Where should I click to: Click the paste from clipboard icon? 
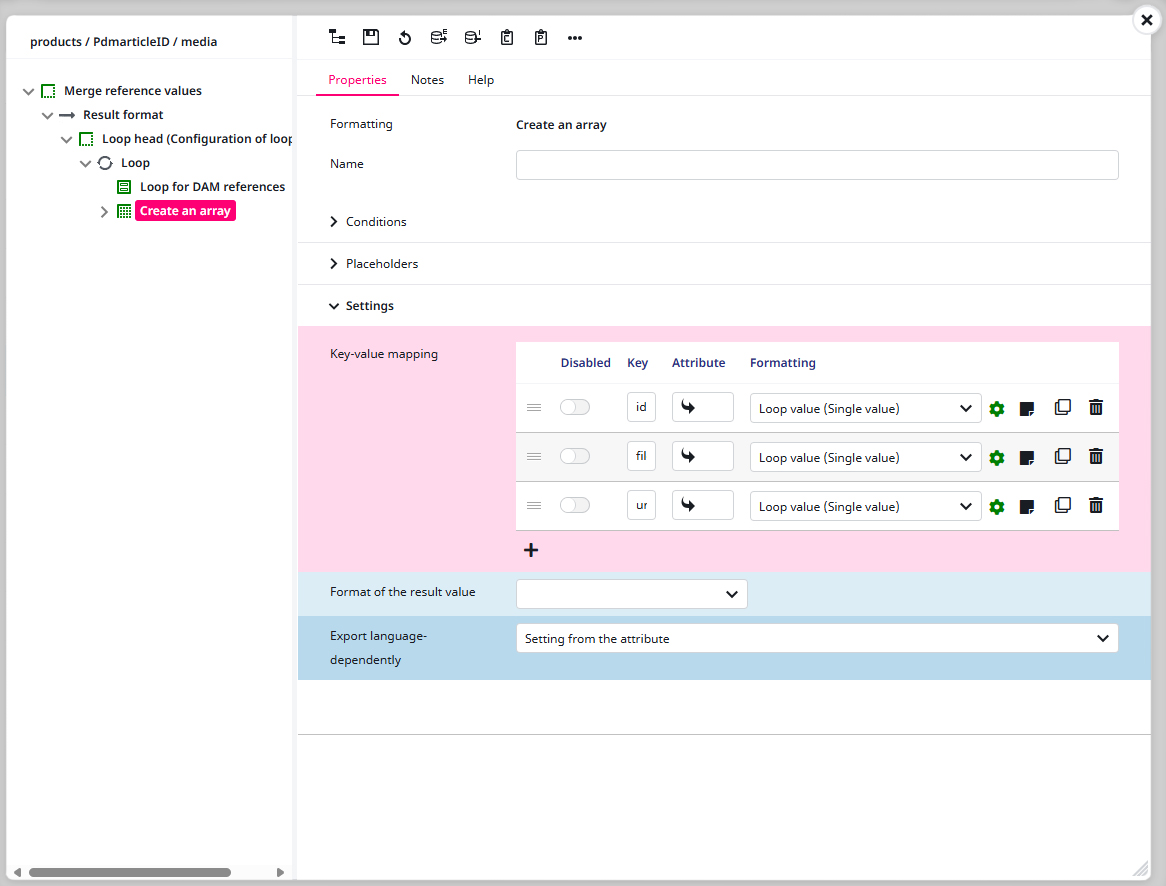click(x=541, y=37)
